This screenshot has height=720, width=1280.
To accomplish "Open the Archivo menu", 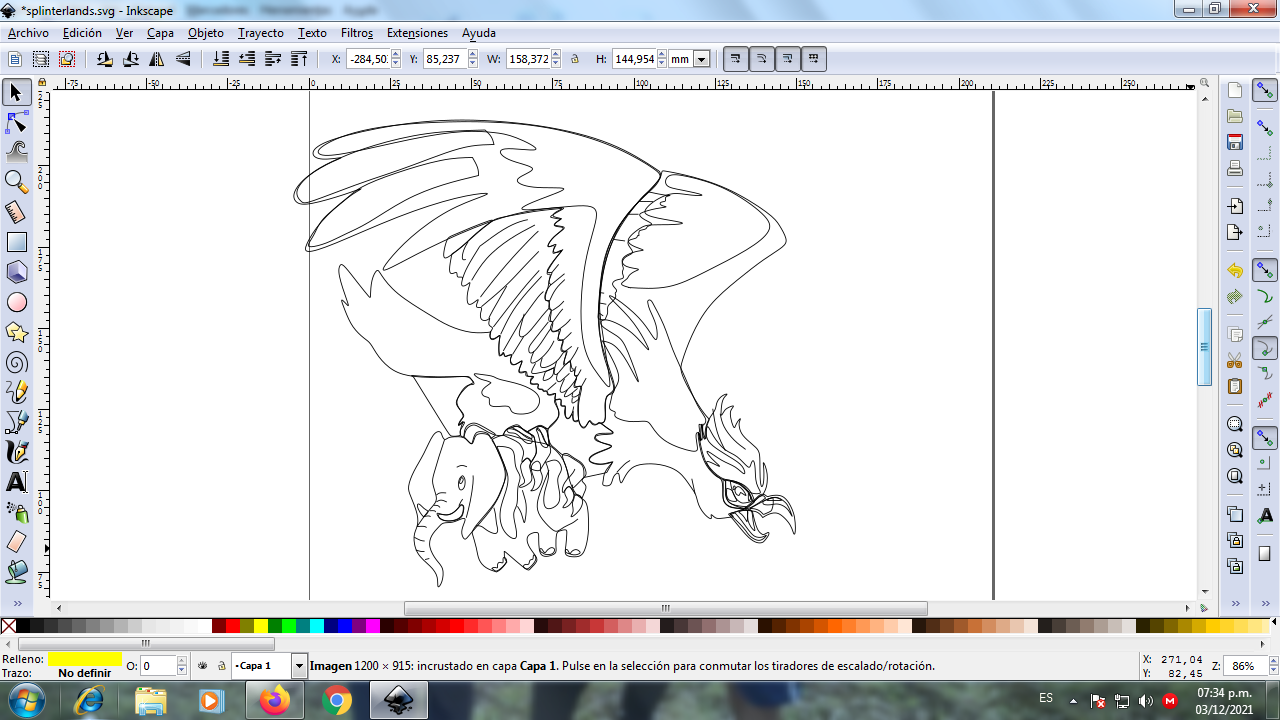I will (x=28, y=33).
